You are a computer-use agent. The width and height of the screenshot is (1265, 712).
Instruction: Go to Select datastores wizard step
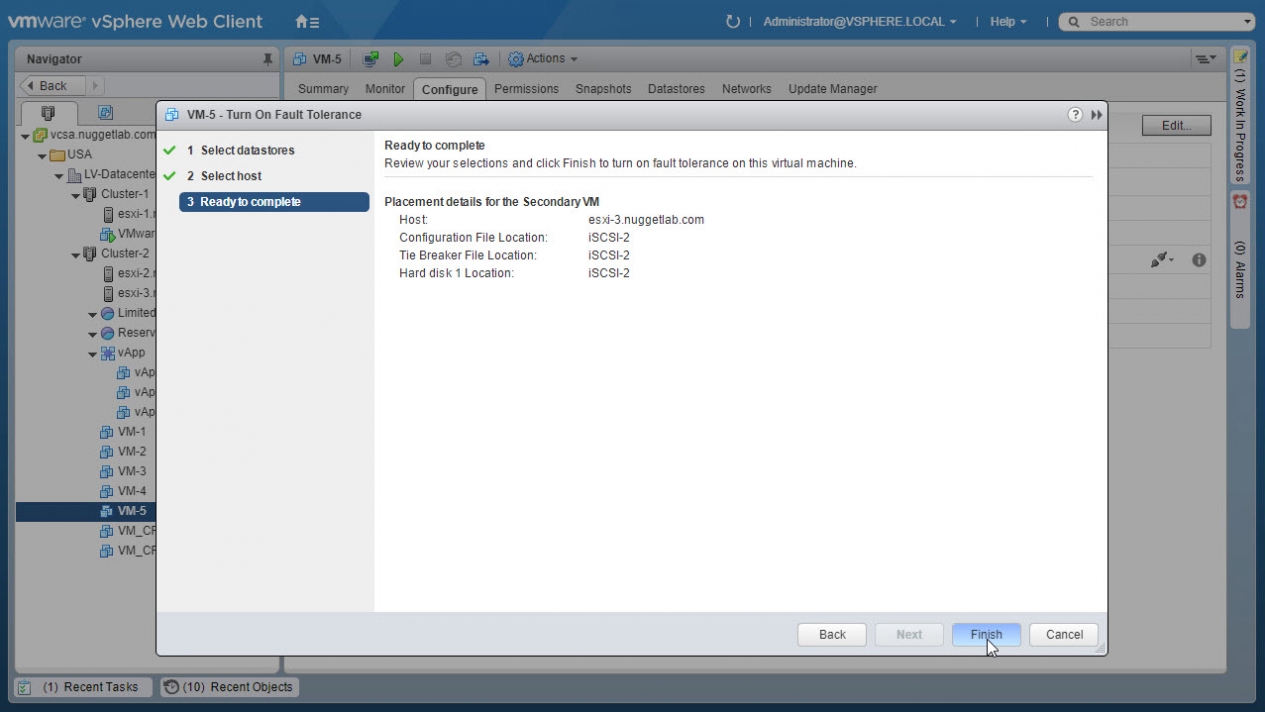tap(247, 150)
